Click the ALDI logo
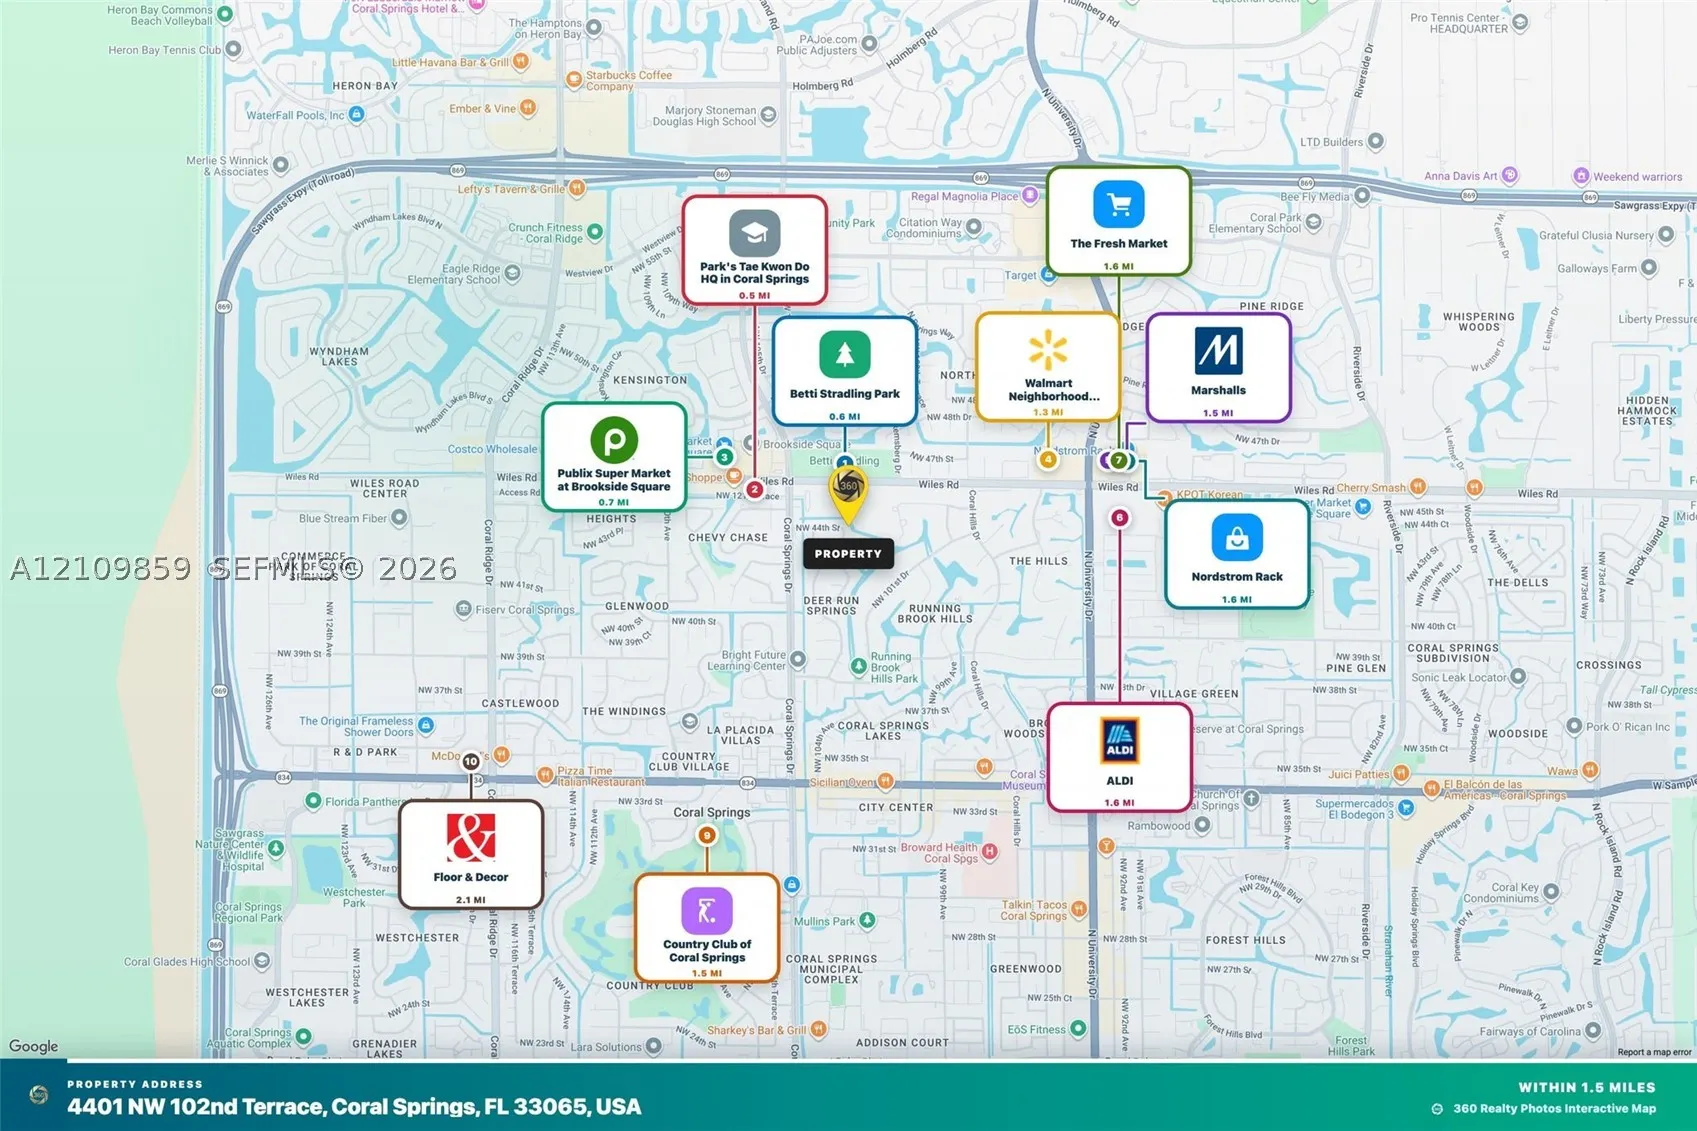This screenshot has width=1697, height=1131. 1119,742
